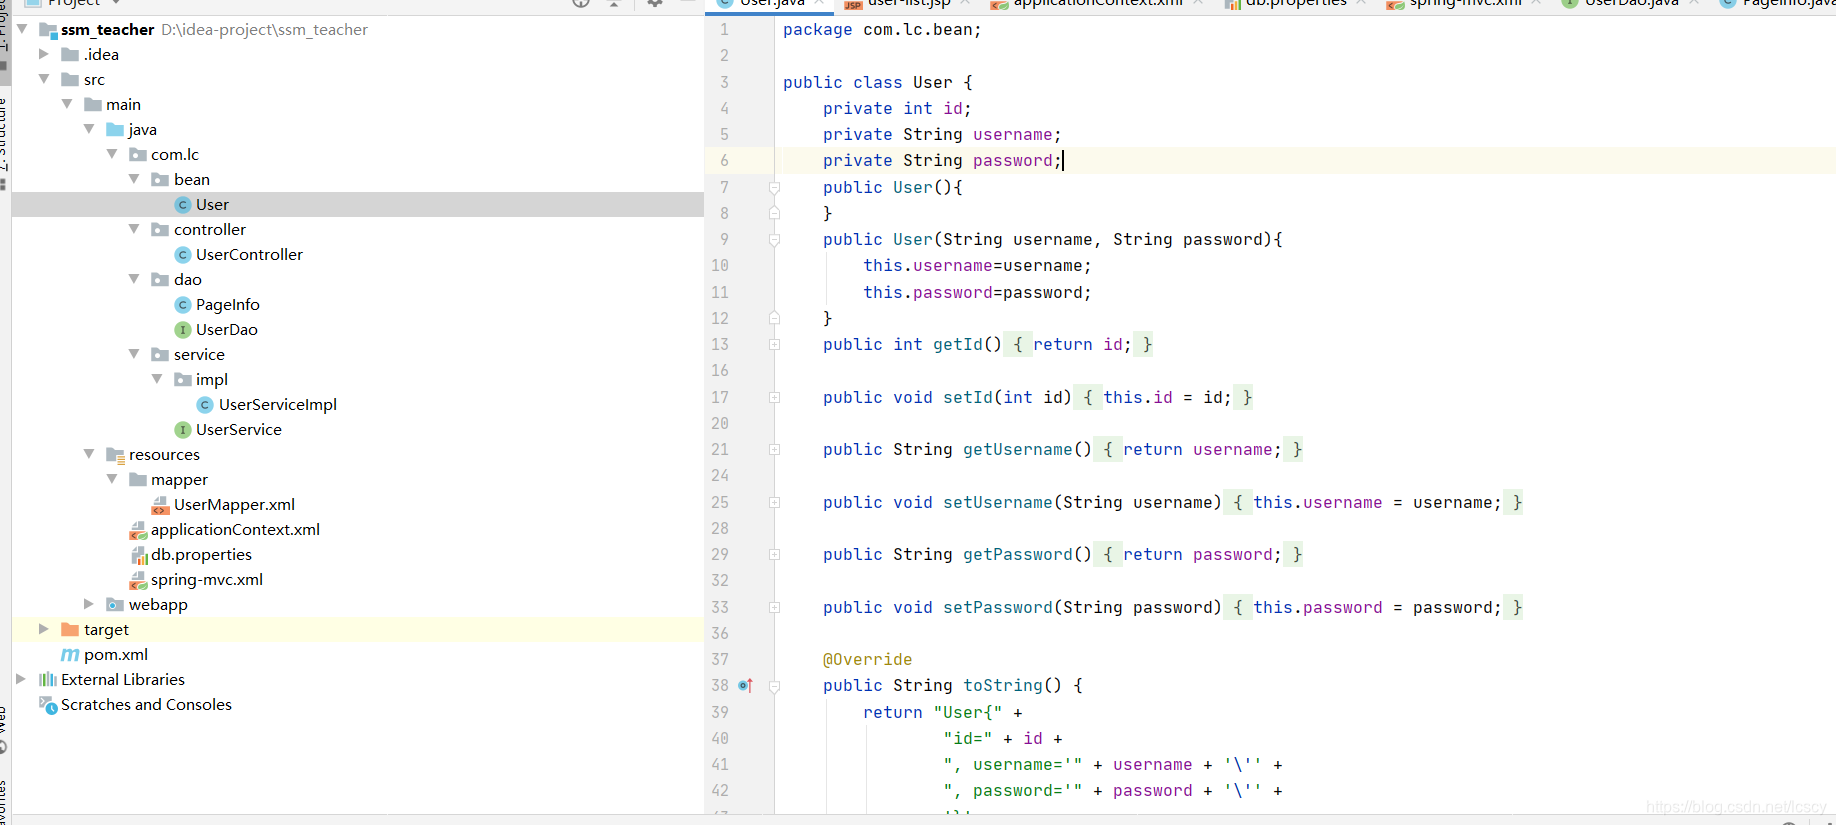Click the ssm_teacher module folder icon

point(48,30)
